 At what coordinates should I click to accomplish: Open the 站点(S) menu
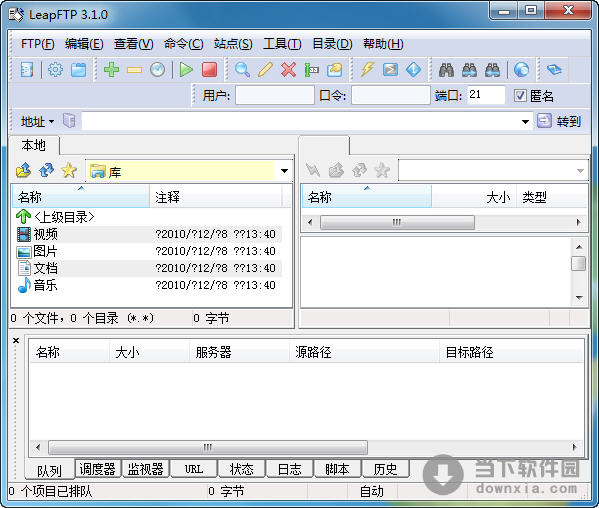[233, 44]
